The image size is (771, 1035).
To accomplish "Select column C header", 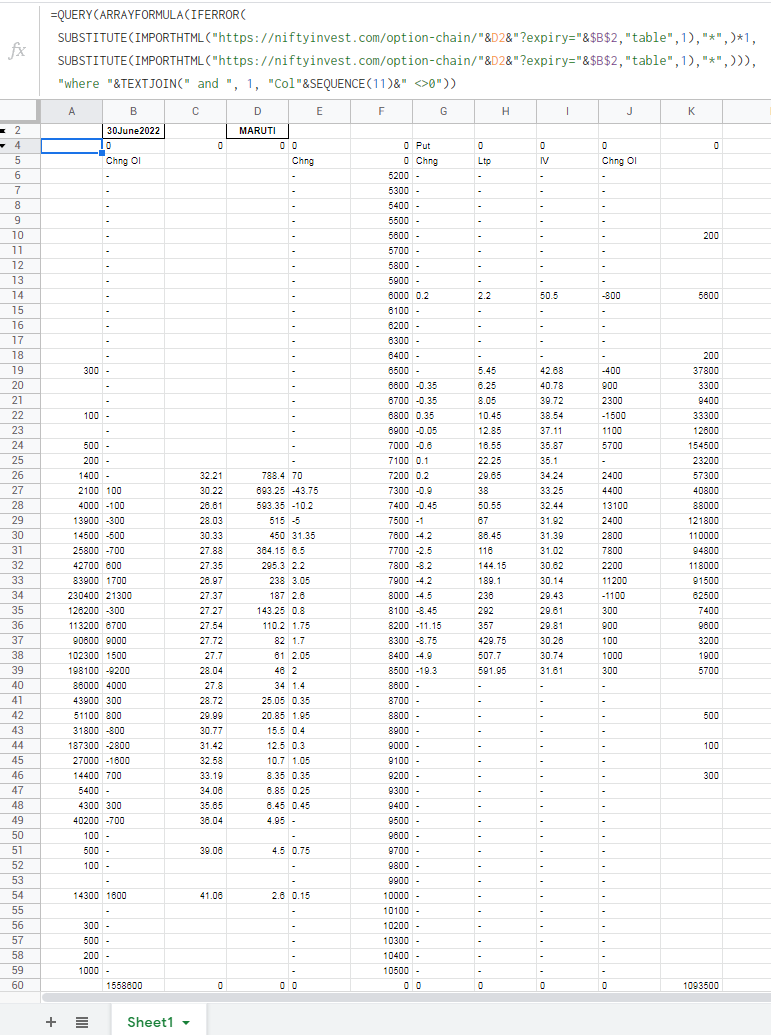I will tap(195, 111).
